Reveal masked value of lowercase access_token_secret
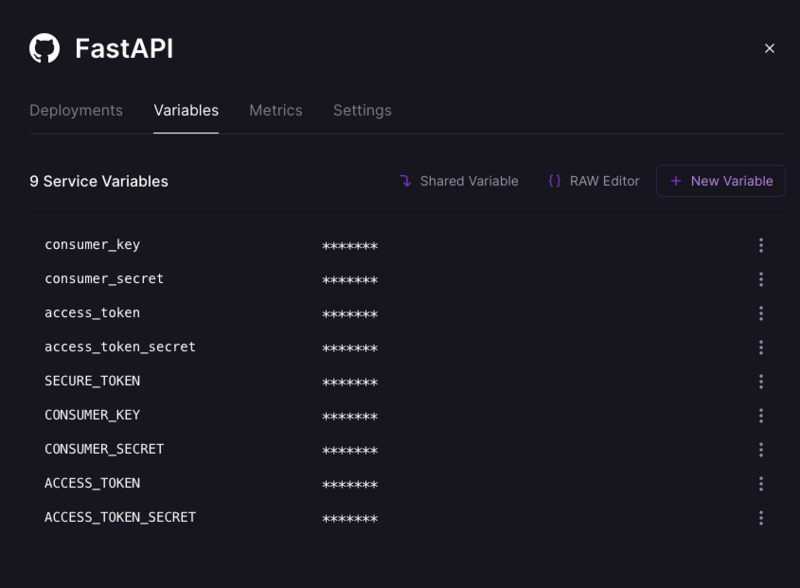 [350, 349]
